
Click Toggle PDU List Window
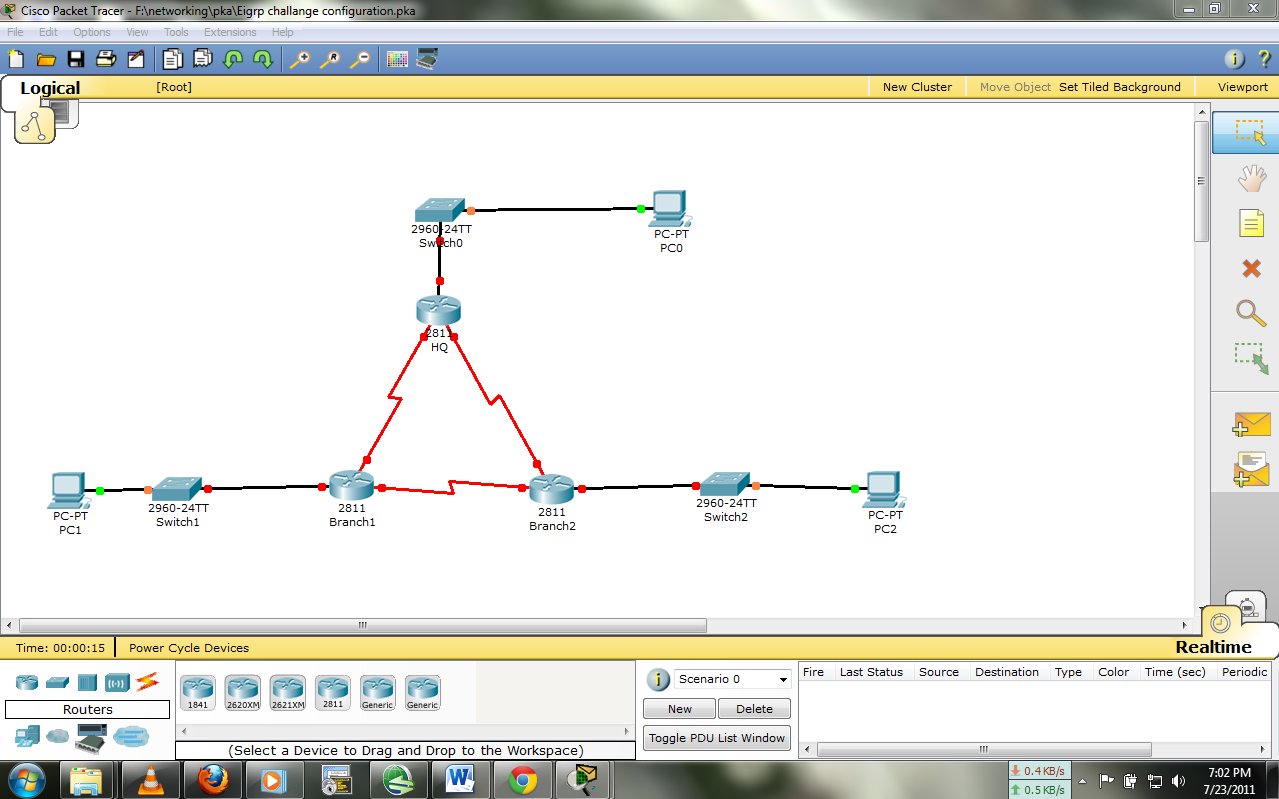[x=717, y=738]
